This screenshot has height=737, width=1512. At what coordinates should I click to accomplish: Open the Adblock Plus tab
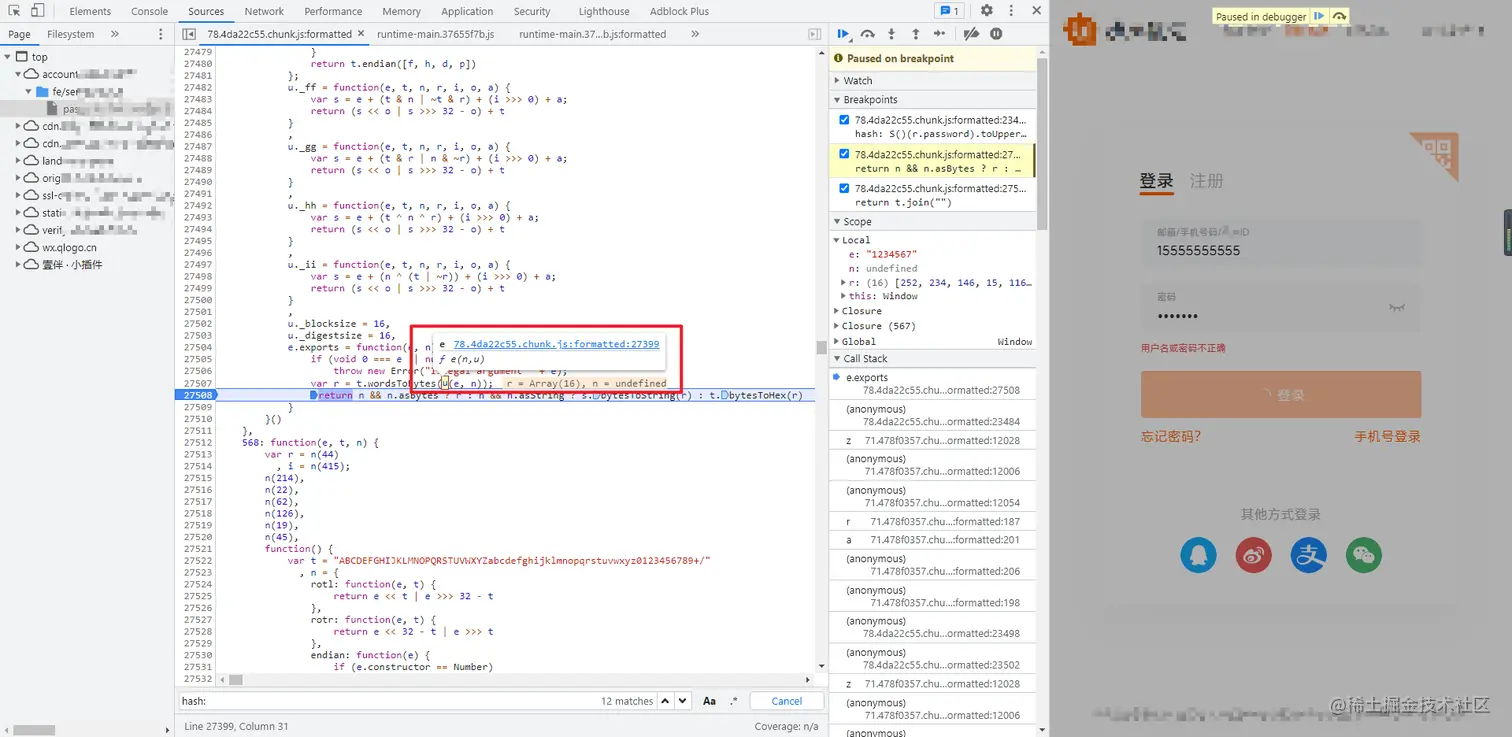click(x=679, y=11)
